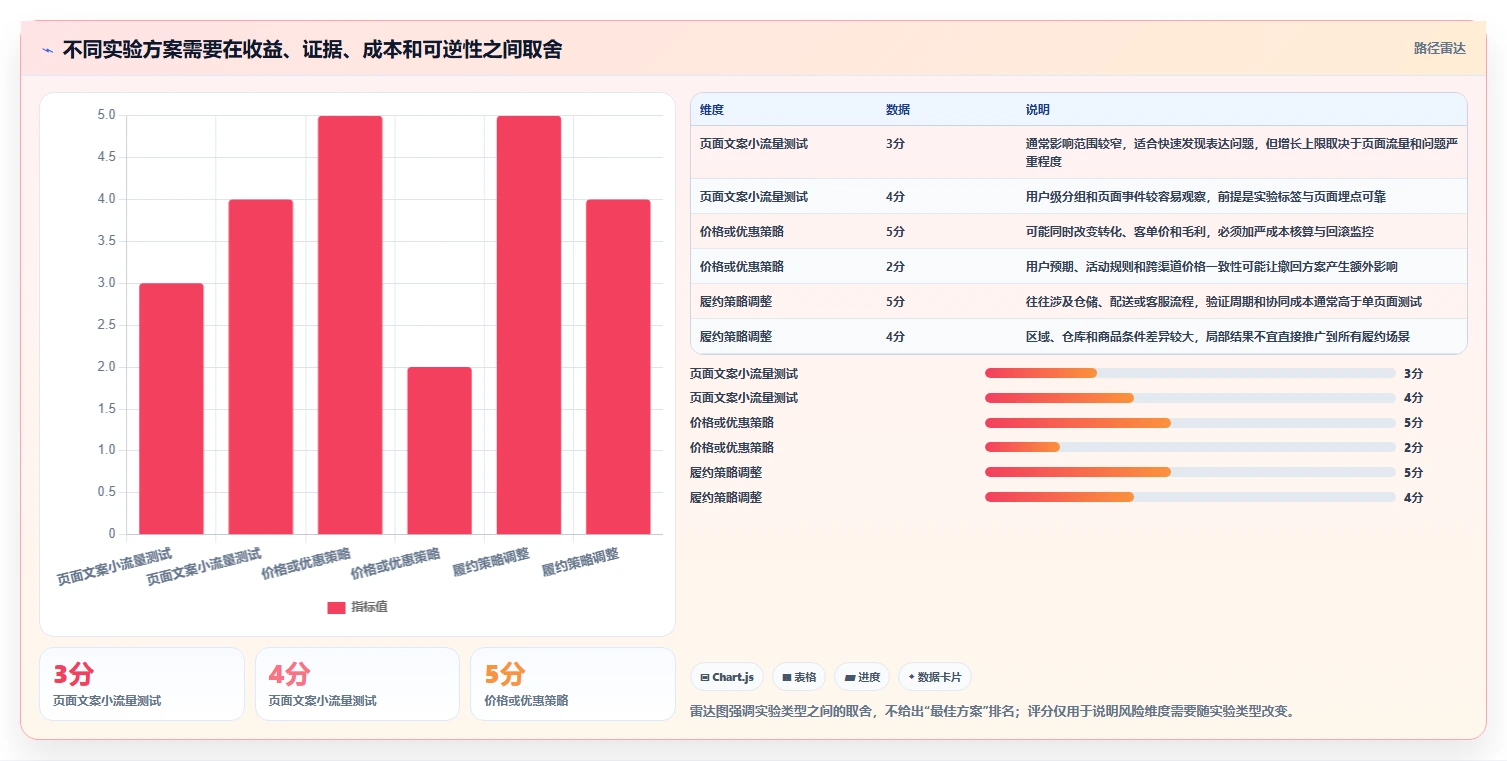
Task: Click the 5.0 bar for 价格或优惠策略
Action: [350, 325]
